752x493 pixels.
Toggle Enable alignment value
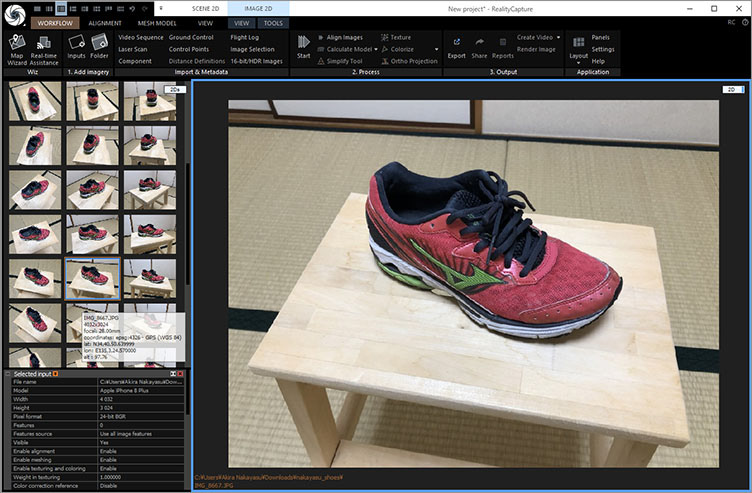tap(141, 451)
